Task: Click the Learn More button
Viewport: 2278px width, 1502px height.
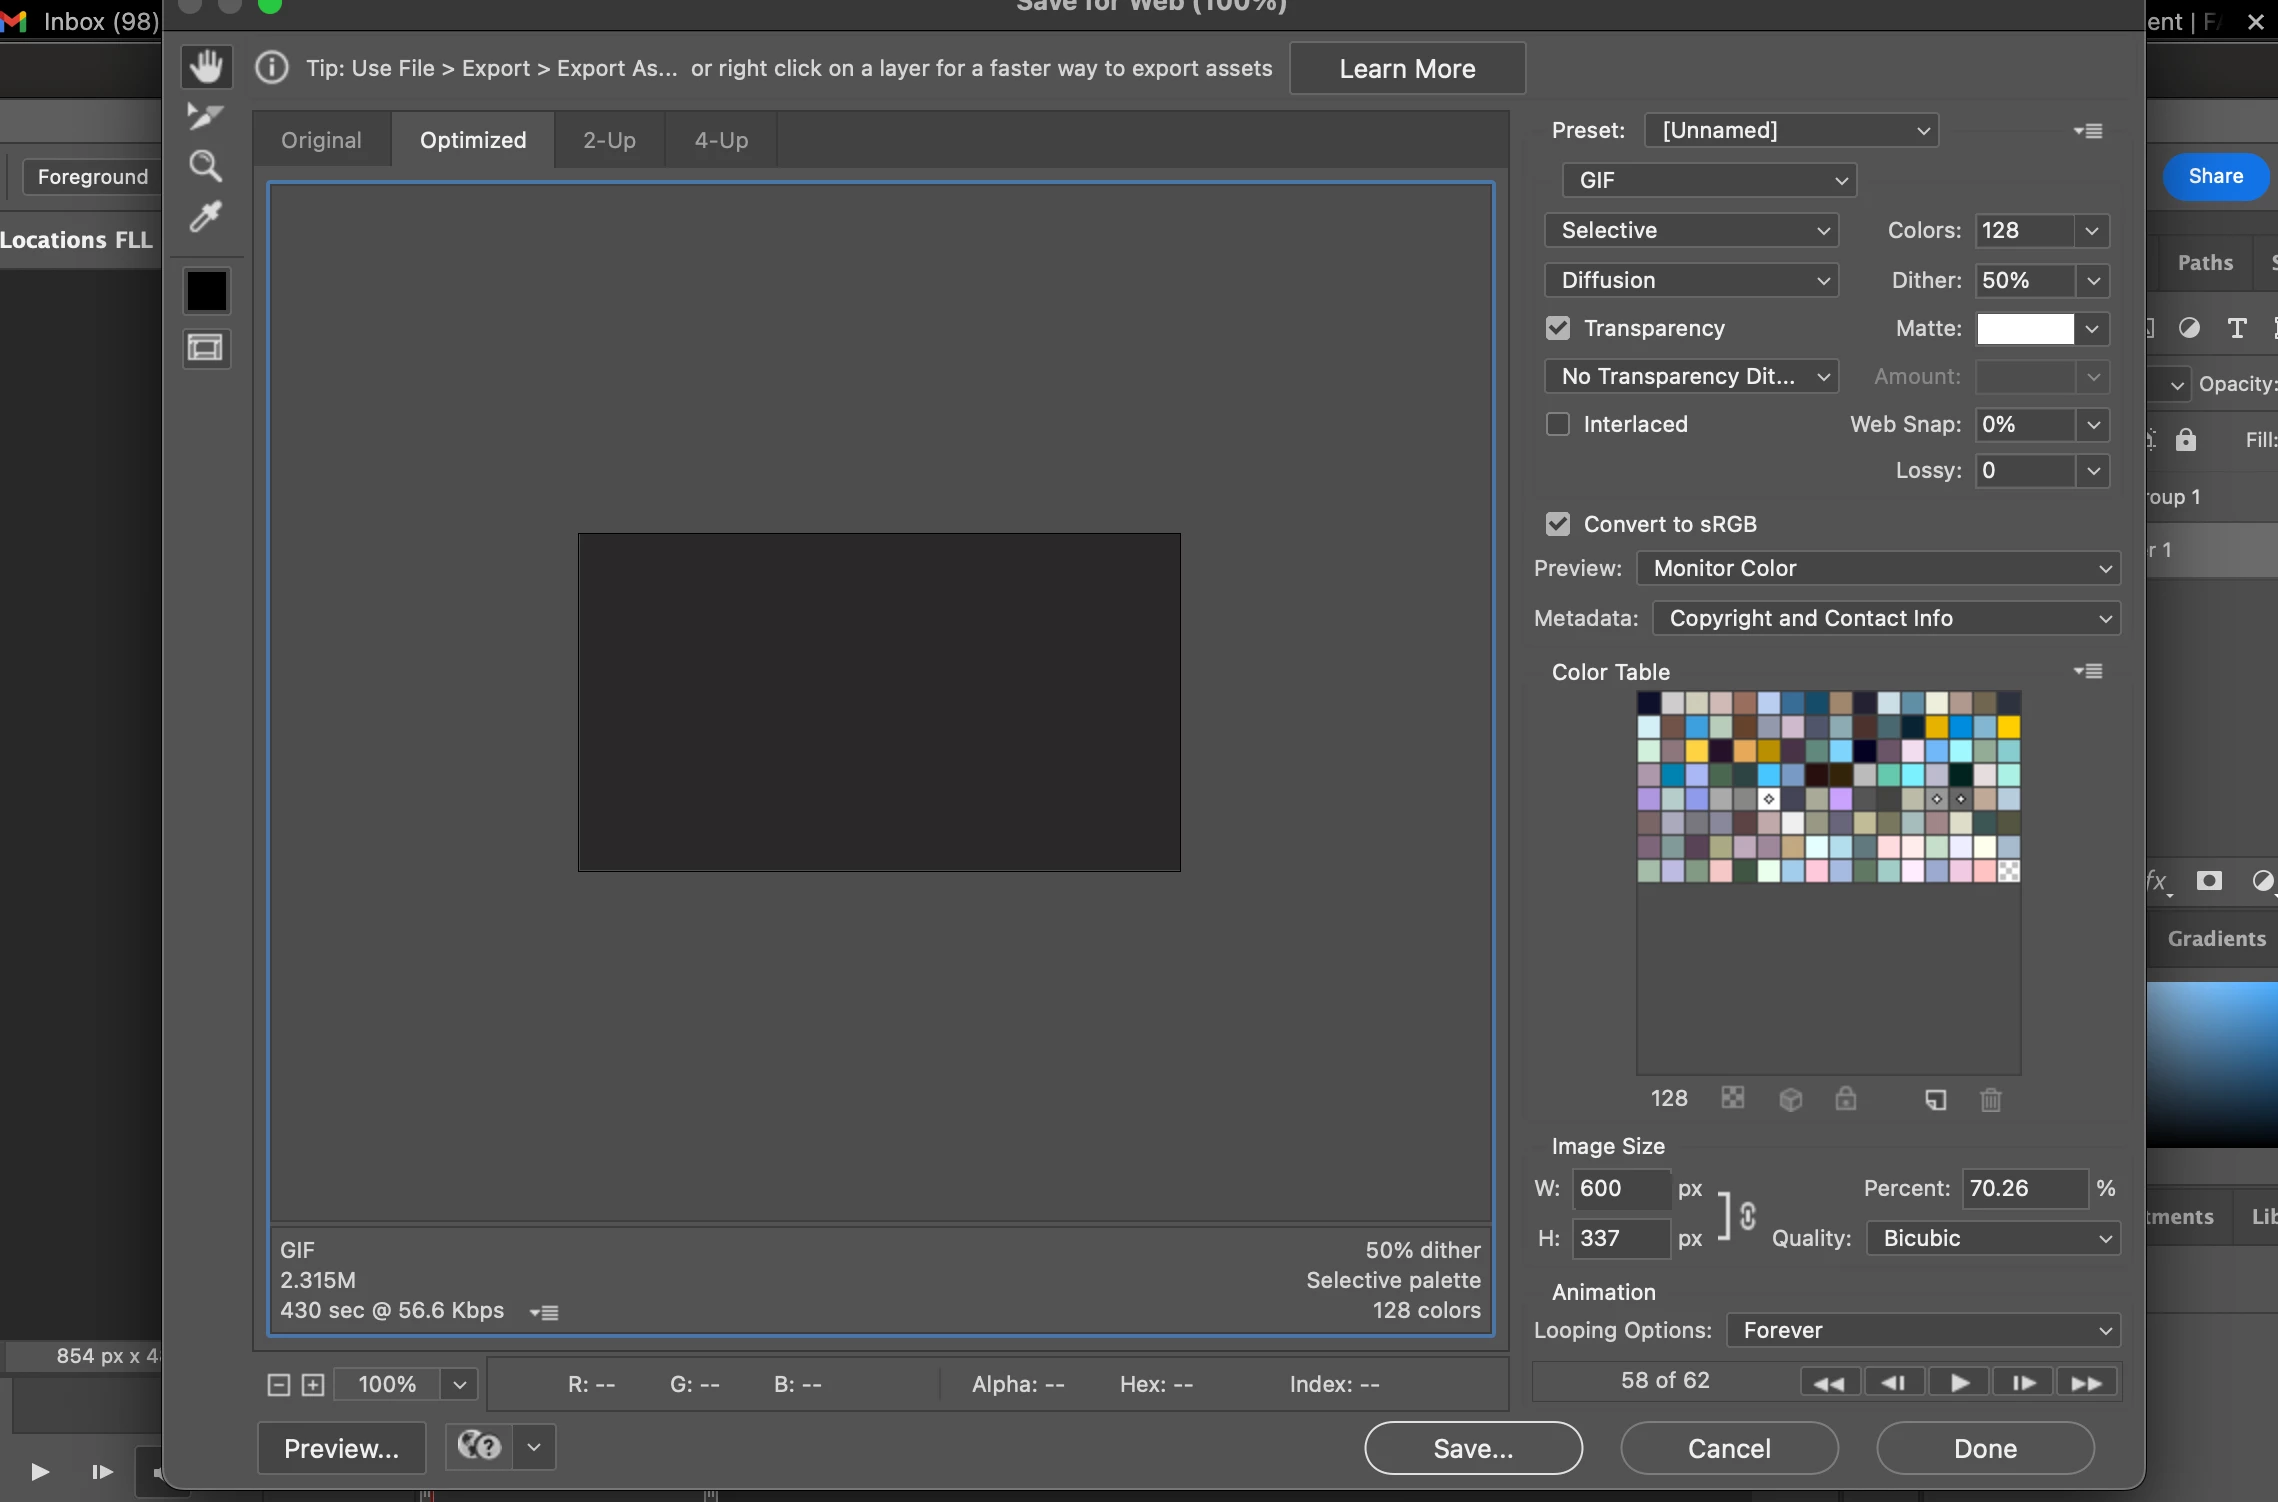Action: click(1407, 68)
